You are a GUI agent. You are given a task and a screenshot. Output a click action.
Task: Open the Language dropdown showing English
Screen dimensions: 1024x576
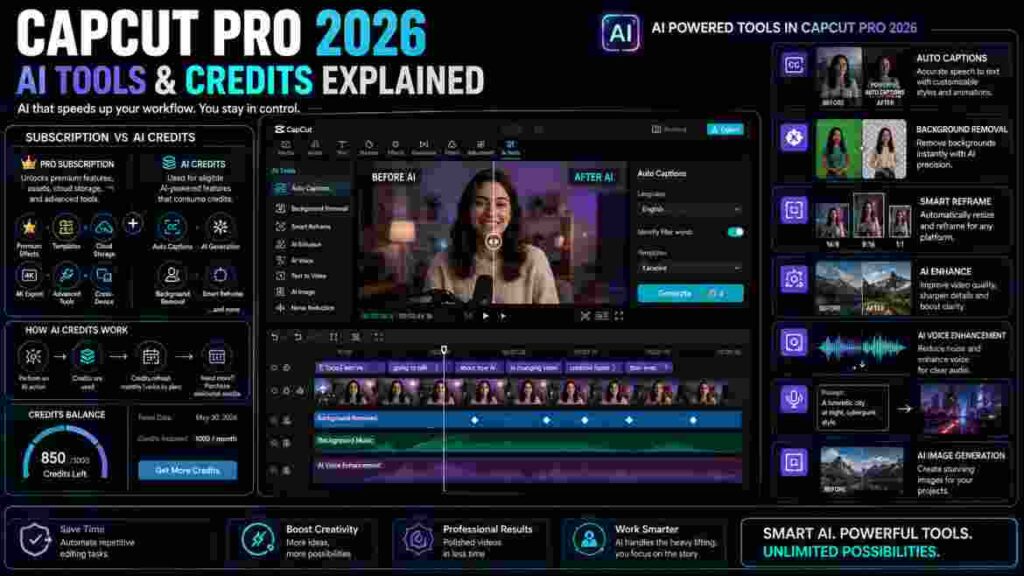click(x=690, y=209)
